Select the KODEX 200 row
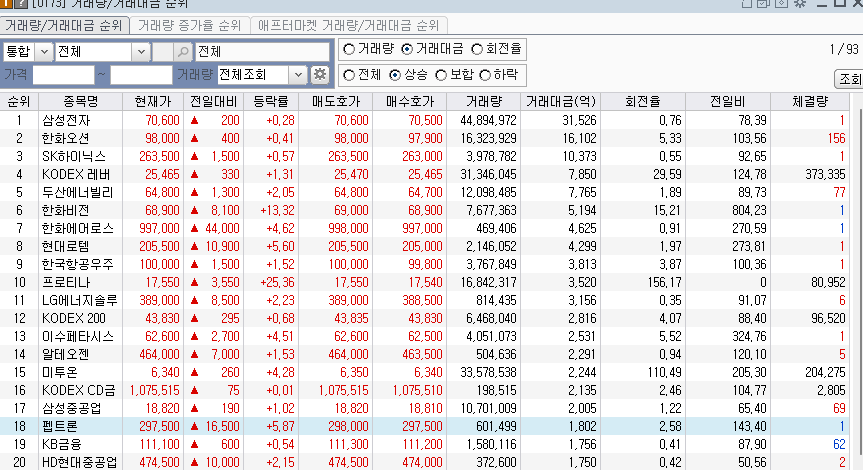Image resolution: width=863 pixels, height=470 pixels. coord(424,319)
